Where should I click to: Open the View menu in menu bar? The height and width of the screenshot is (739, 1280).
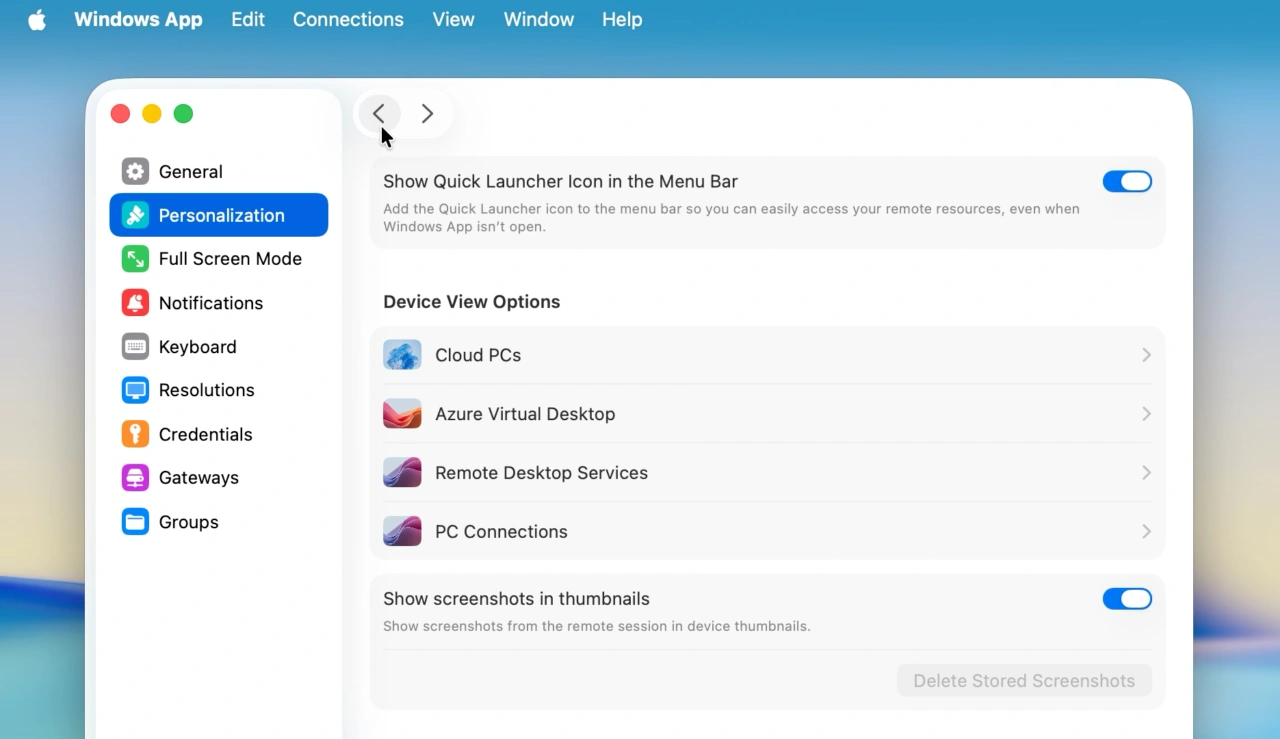pos(453,20)
